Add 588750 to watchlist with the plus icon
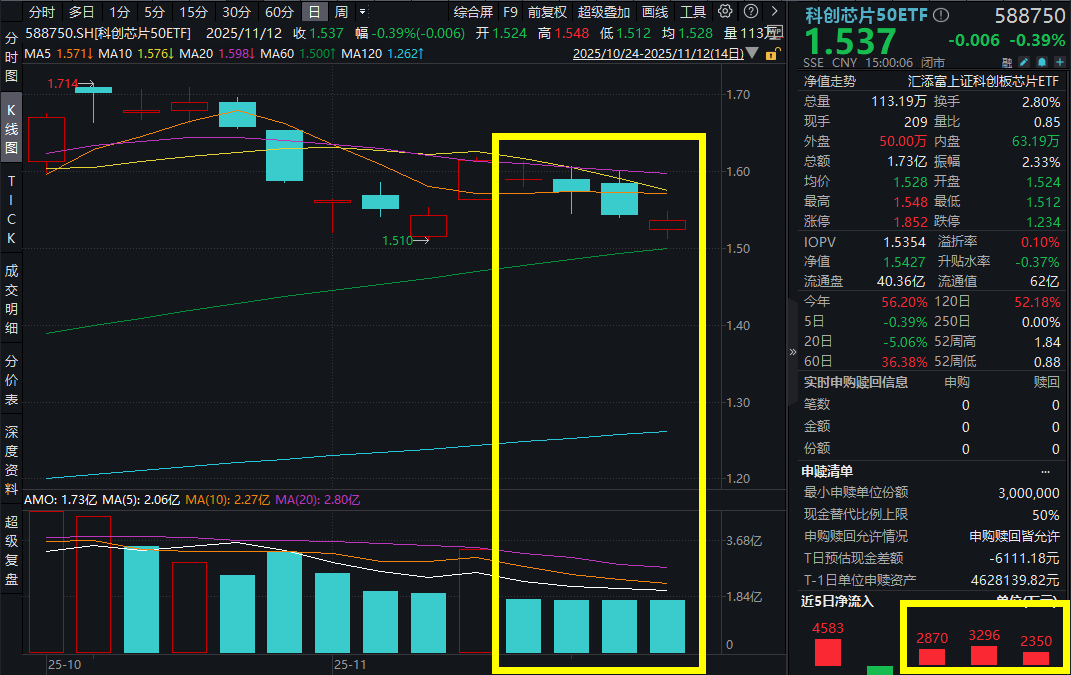Screen dimensions: 1071x675 point(1060,62)
